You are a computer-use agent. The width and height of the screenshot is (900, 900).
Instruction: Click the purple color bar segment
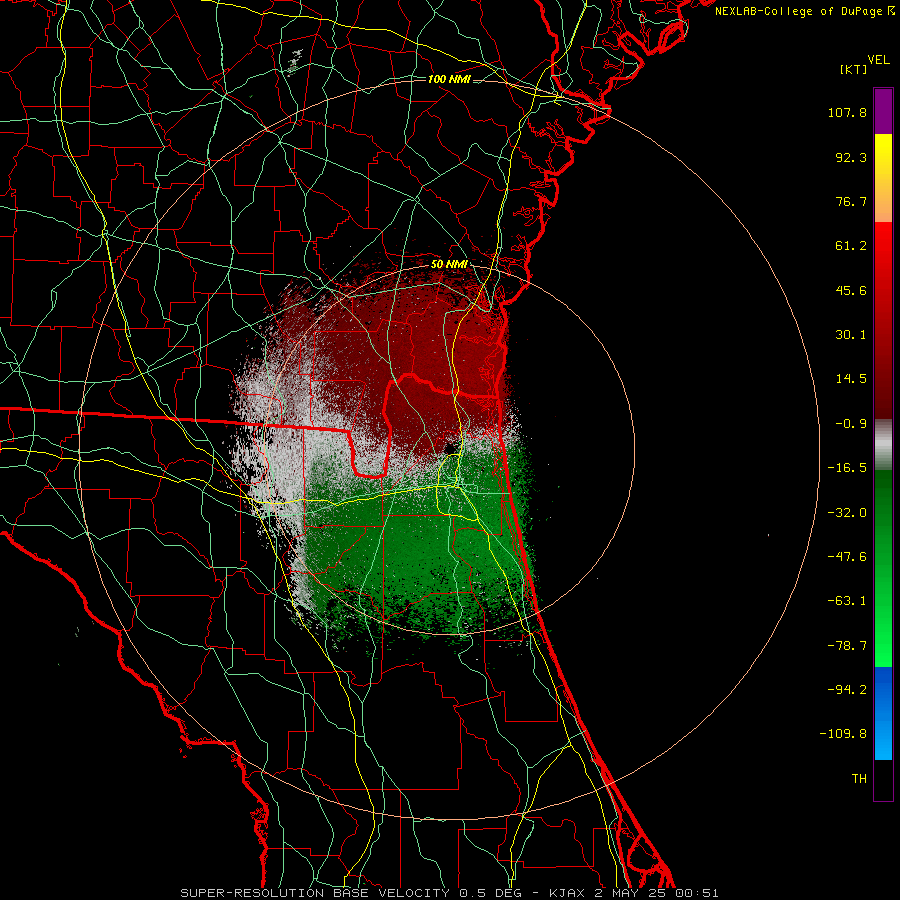click(883, 111)
